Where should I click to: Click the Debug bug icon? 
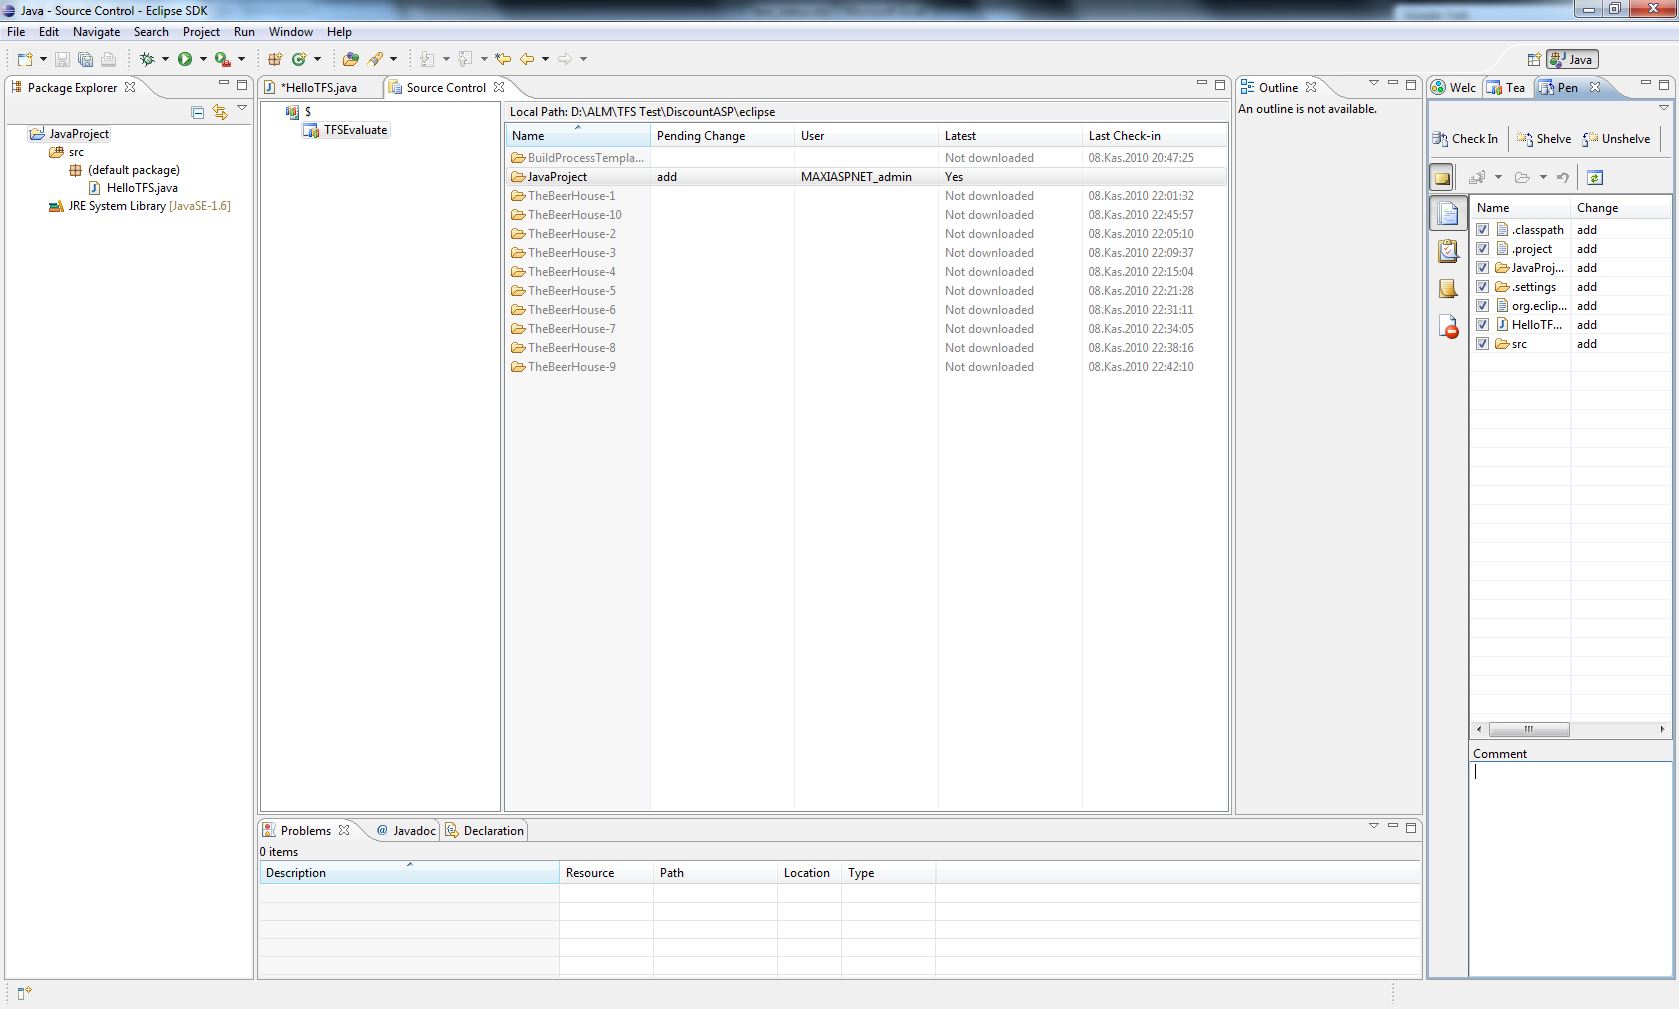pos(147,59)
